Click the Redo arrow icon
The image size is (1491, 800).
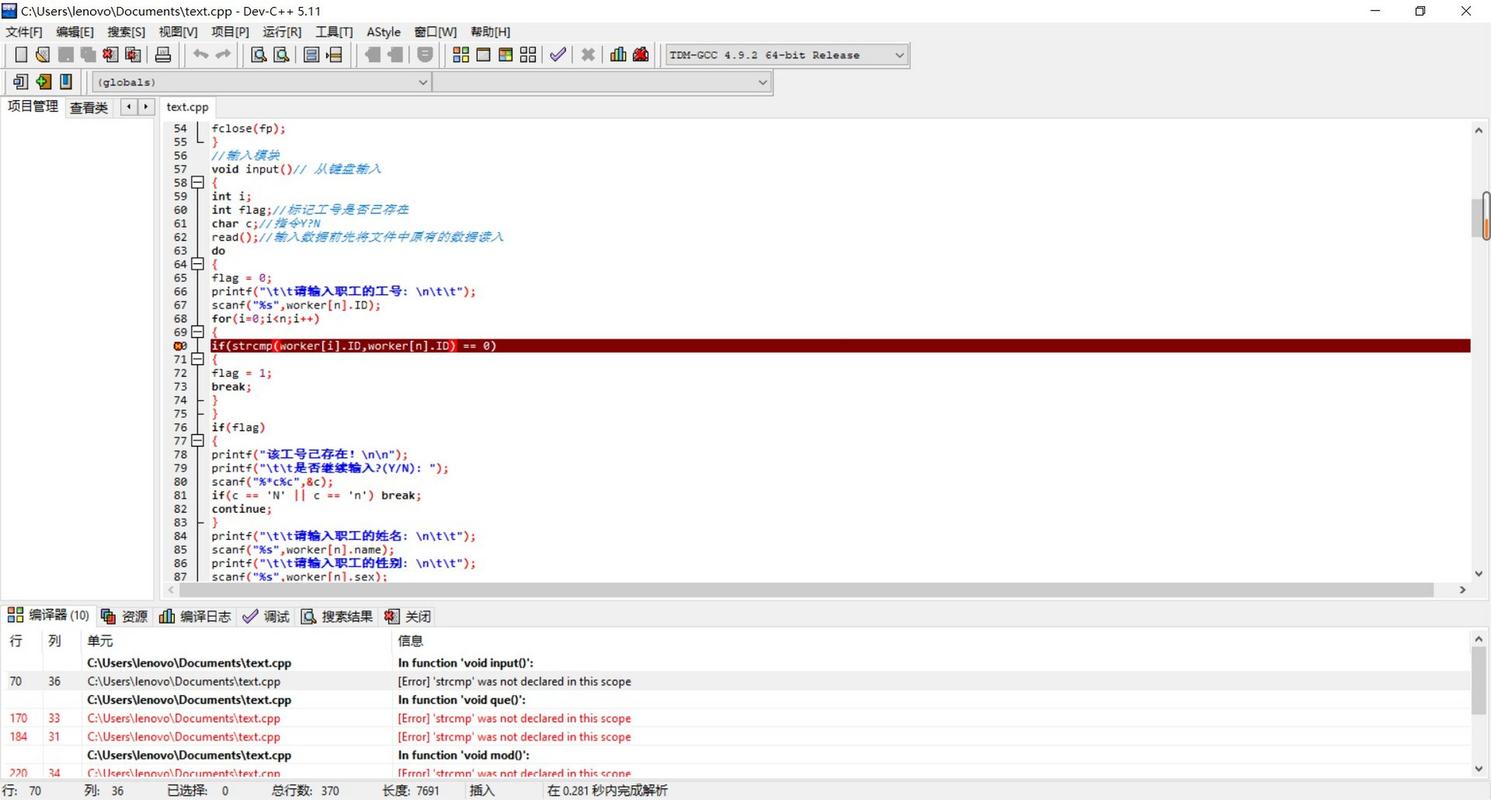pyautogui.click(x=223, y=55)
